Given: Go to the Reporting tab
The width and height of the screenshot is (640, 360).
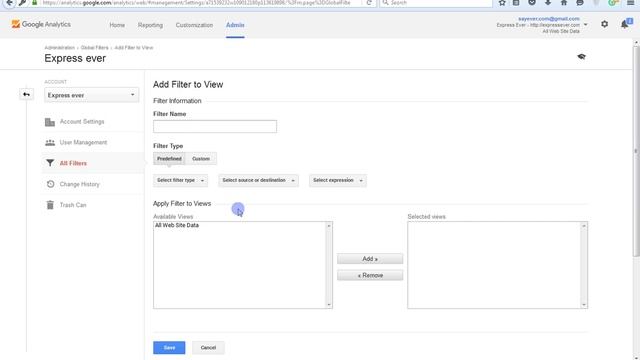Looking at the screenshot, I should click(x=150, y=25).
